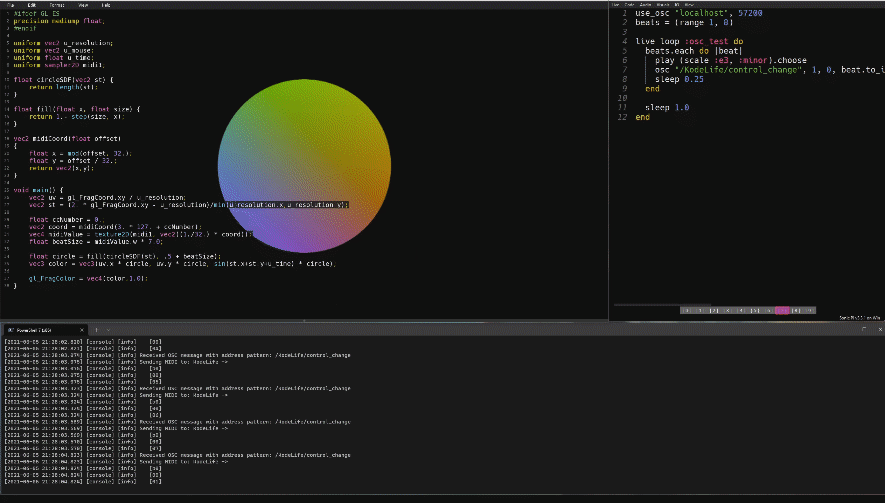Click the 'precision mediump float;' line
The width and height of the screenshot is (885, 503).
(59, 21)
